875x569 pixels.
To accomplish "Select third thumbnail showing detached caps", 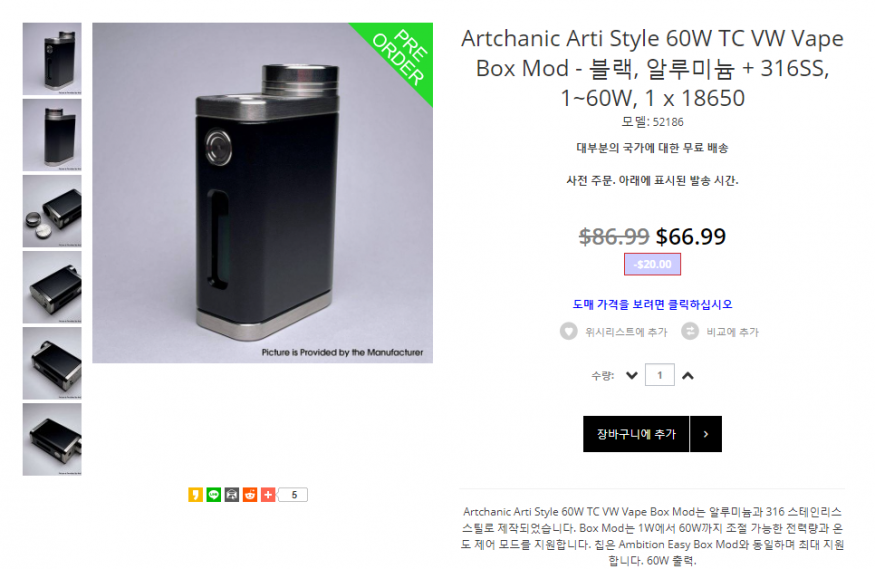I will (x=52, y=211).
